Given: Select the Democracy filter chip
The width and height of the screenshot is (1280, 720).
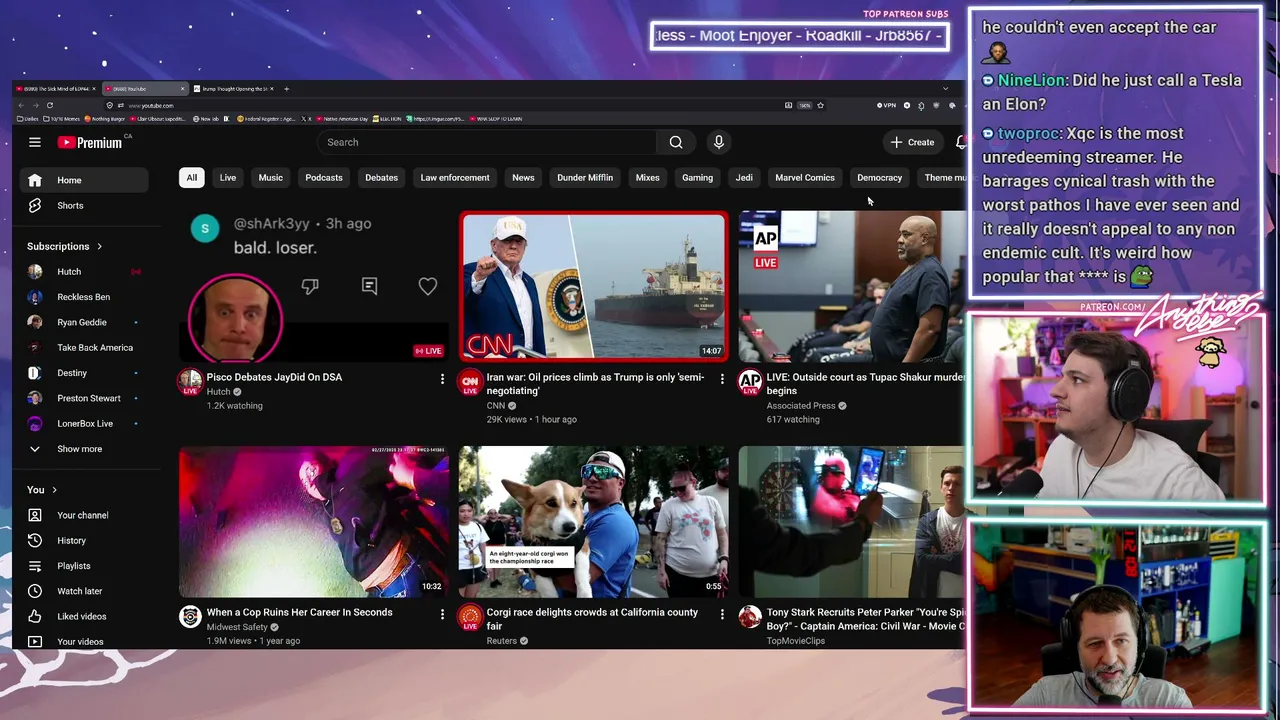Looking at the screenshot, I should click(x=880, y=178).
